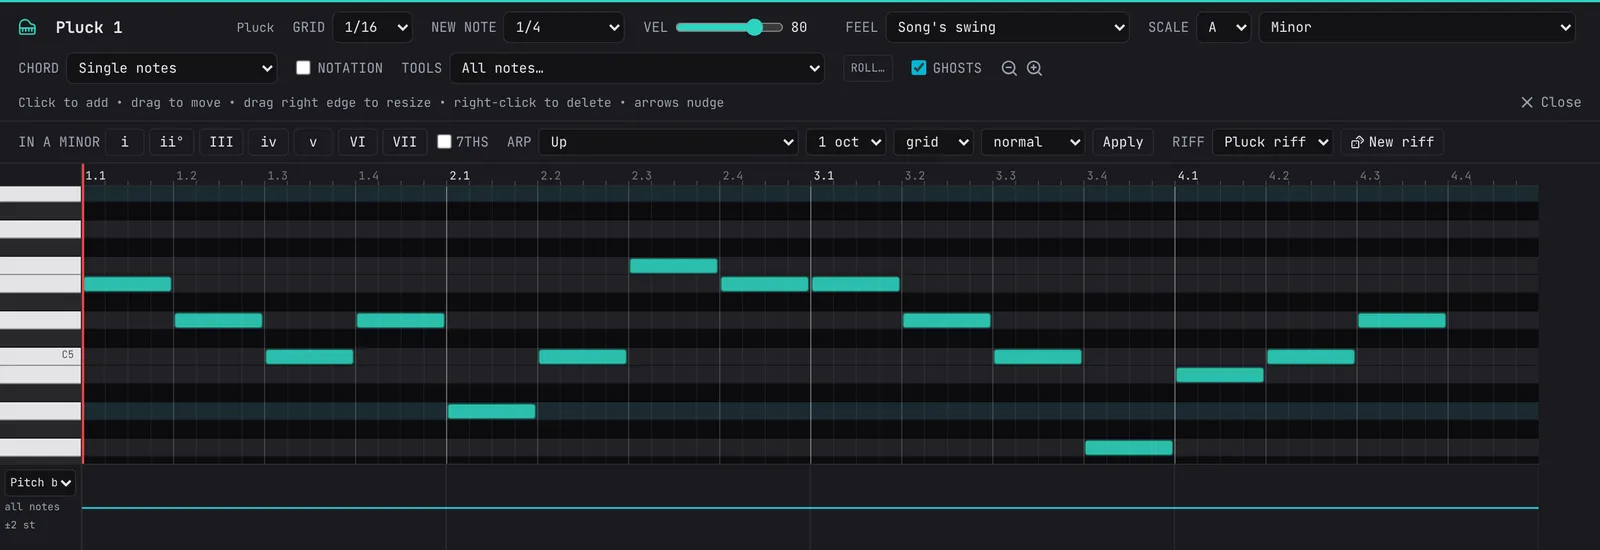Click the 4.4 beat marker
Viewport: 1600px width, 550px height.
1461,175
